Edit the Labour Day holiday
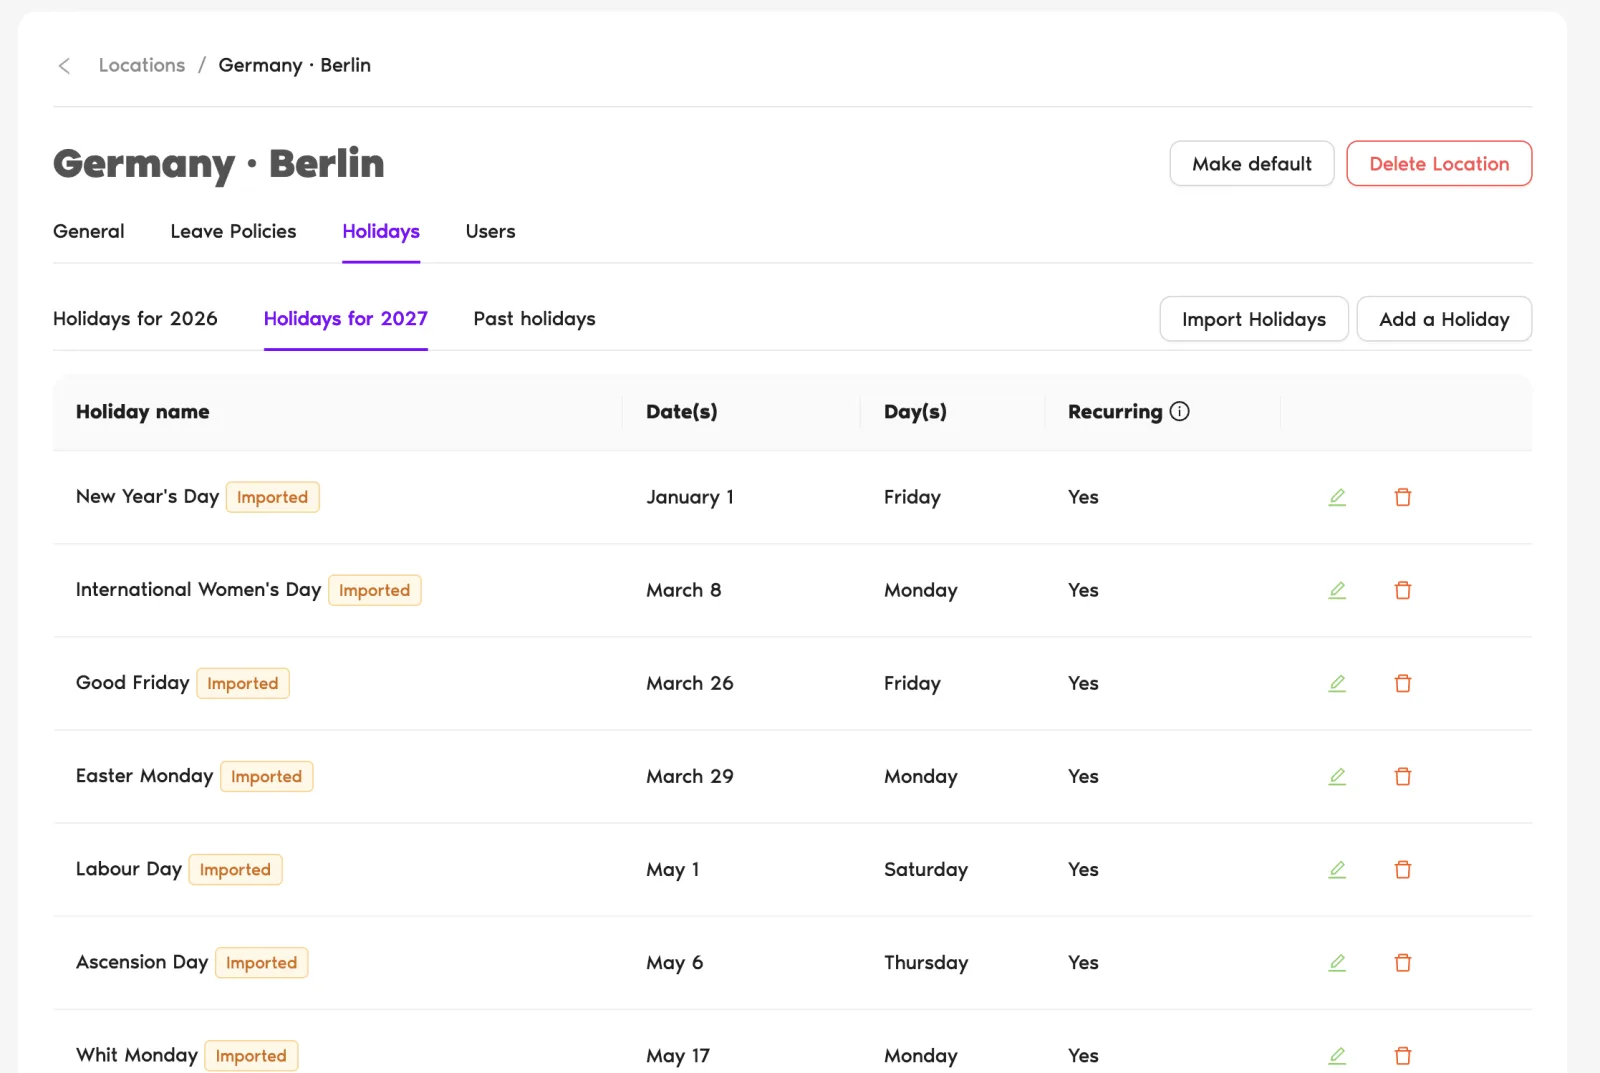 pyautogui.click(x=1337, y=869)
